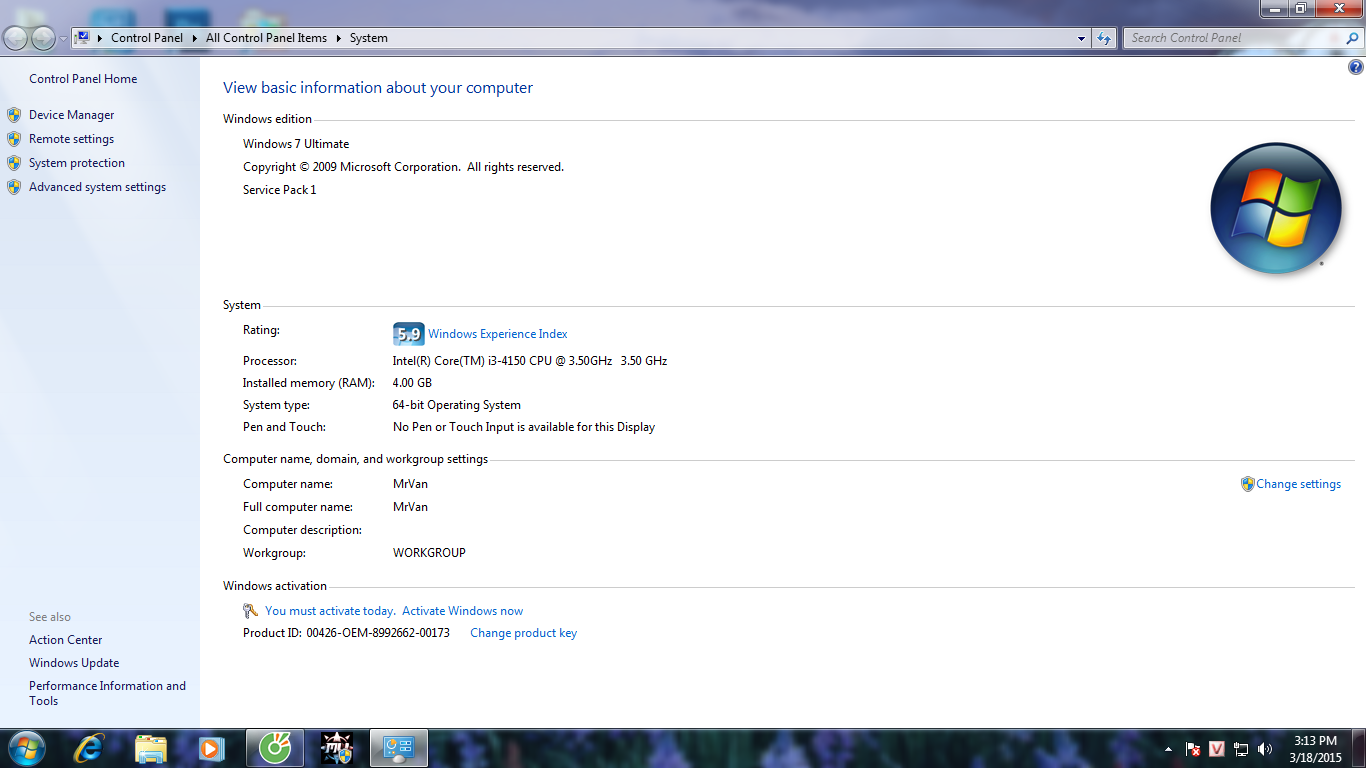Open Windows Explorer folder on taskbar
This screenshot has height=768, width=1366.
pos(151,748)
